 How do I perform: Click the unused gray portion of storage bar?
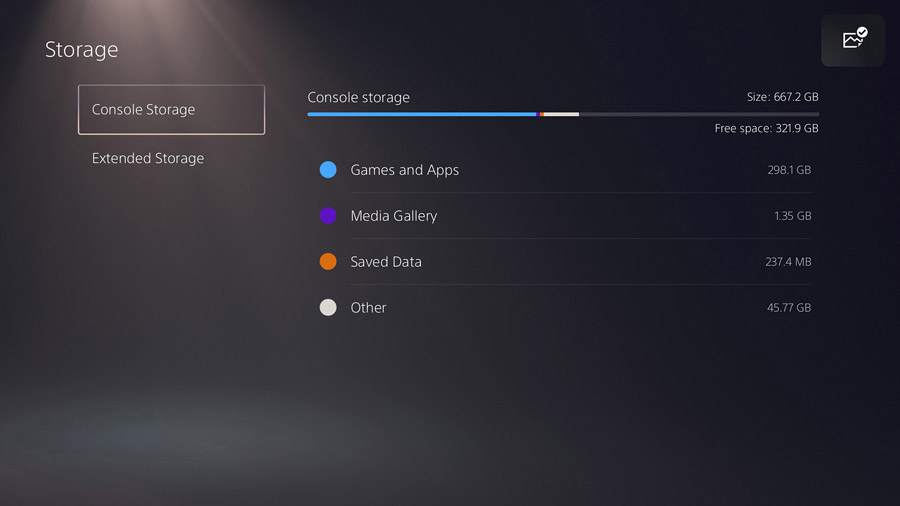(x=699, y=114)
